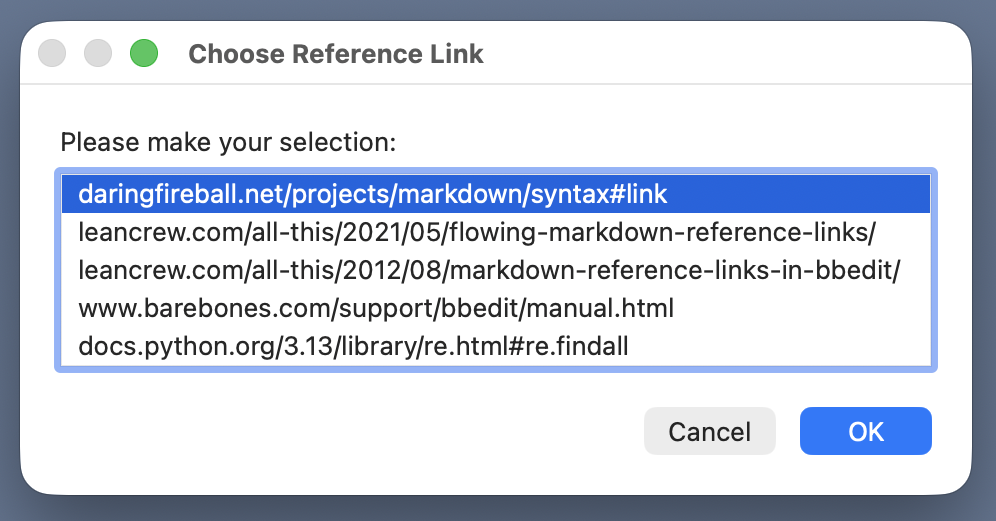Screen dimensions: 996x521
Task: Select the list row ending in "reference-links/"
Action: 477,233
